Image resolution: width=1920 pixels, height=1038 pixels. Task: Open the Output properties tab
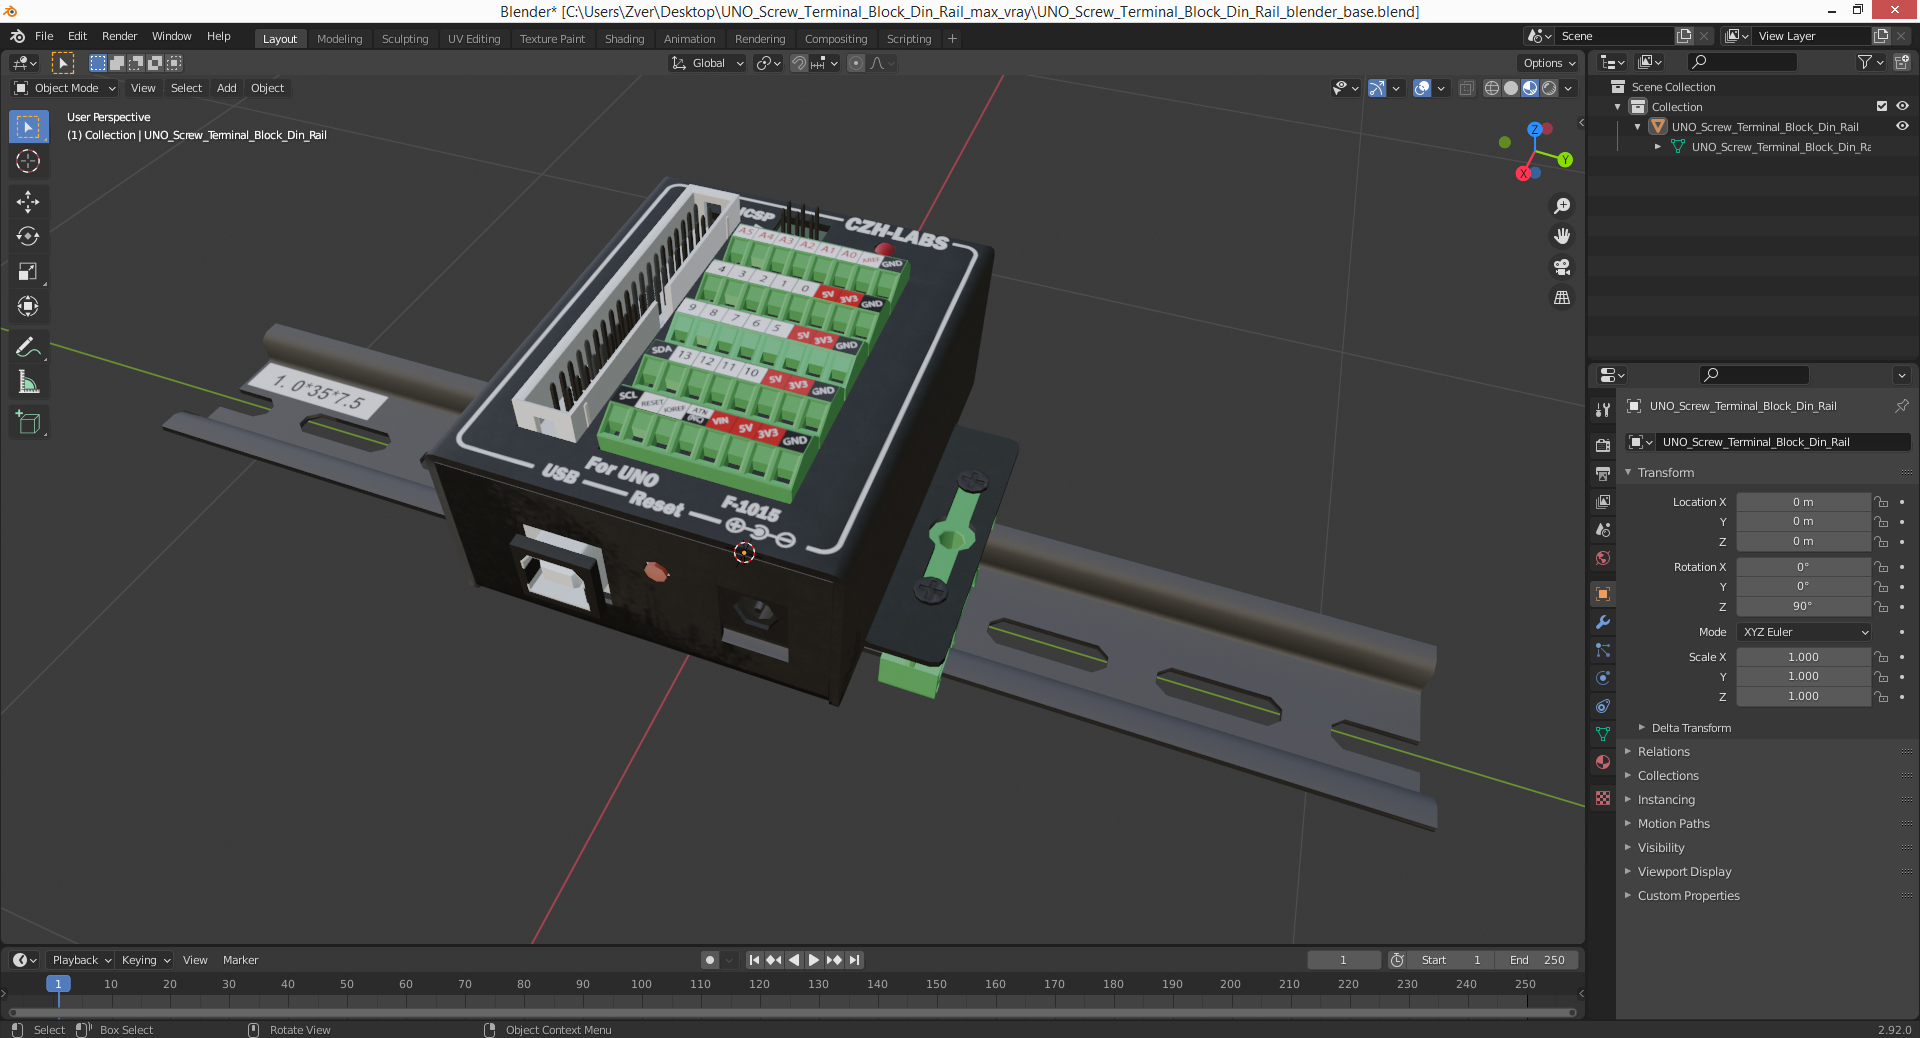[1603, 473]
